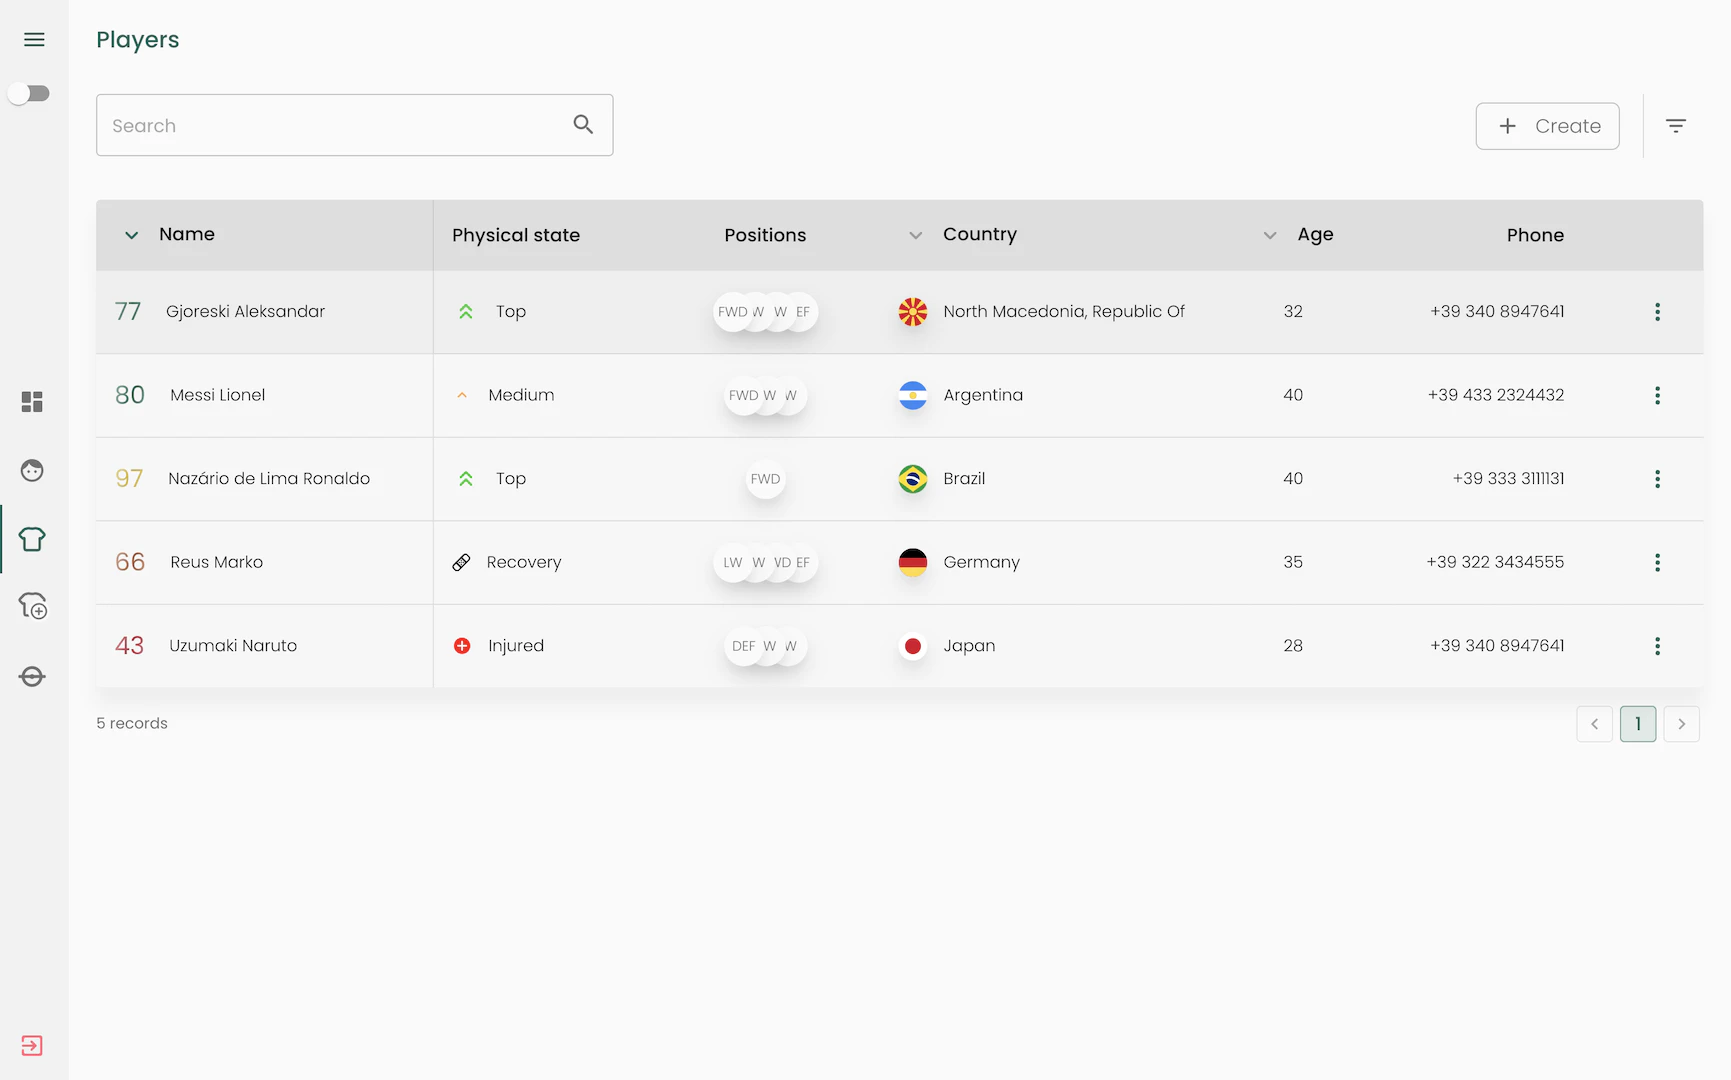Open row menu for Uzumaki Naruto
The image size is (1731, 1080).
pyautogui.click(x=1657, y=646)
